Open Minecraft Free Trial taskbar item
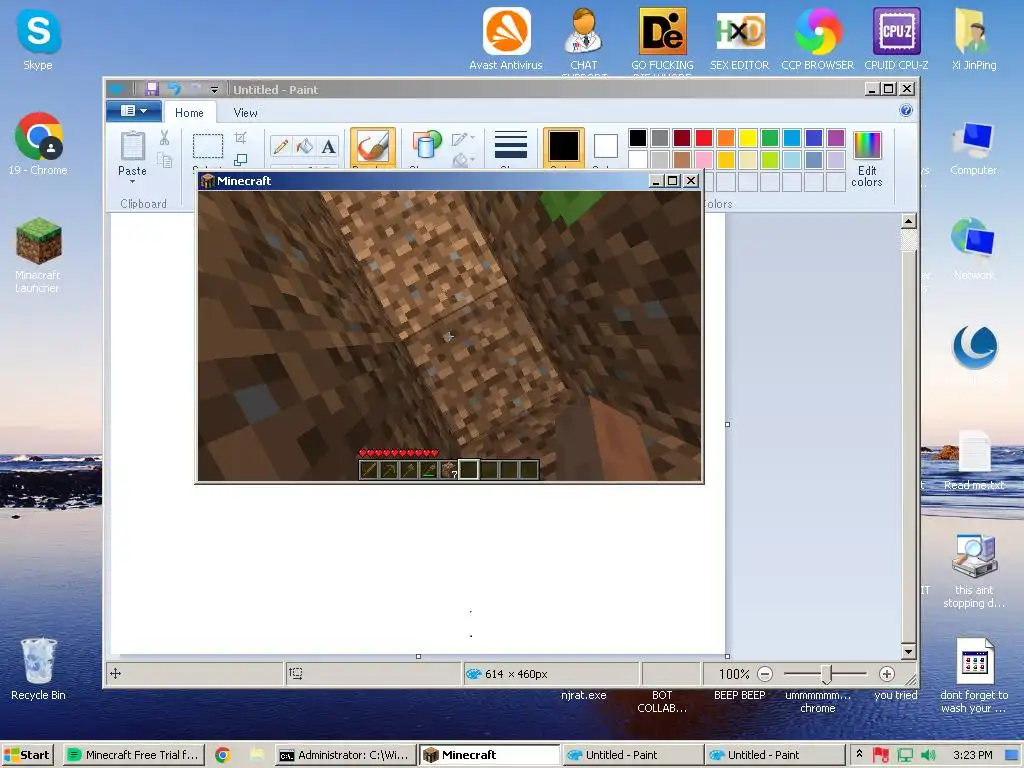Screen dimensions: 1024x768 click(135, 755)
